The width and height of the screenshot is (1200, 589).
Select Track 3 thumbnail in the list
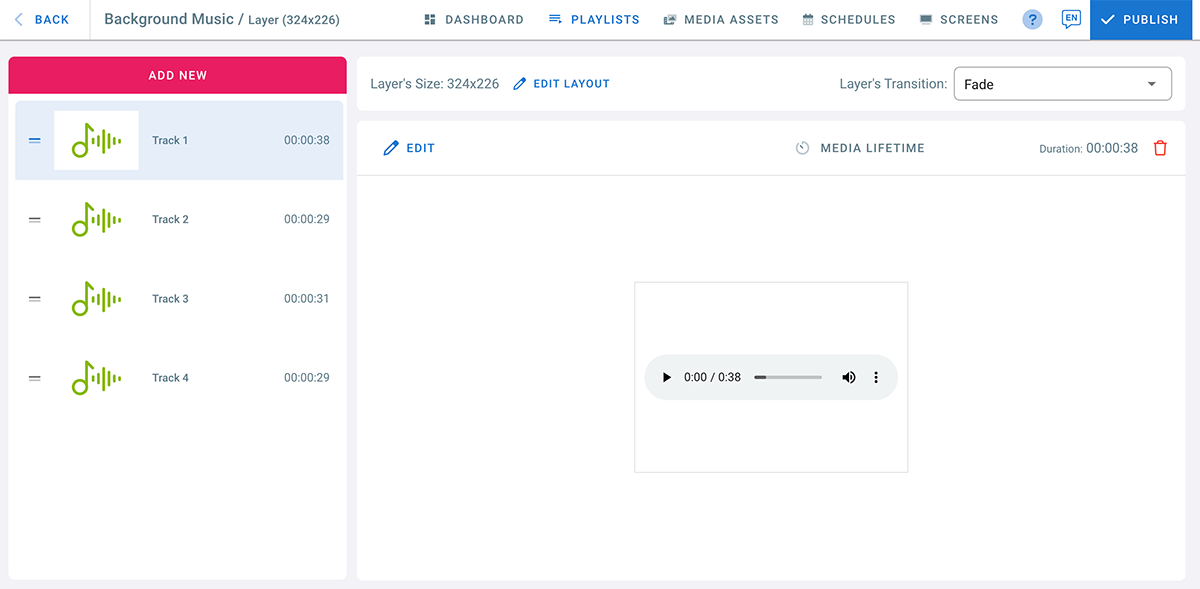[96, 299]
